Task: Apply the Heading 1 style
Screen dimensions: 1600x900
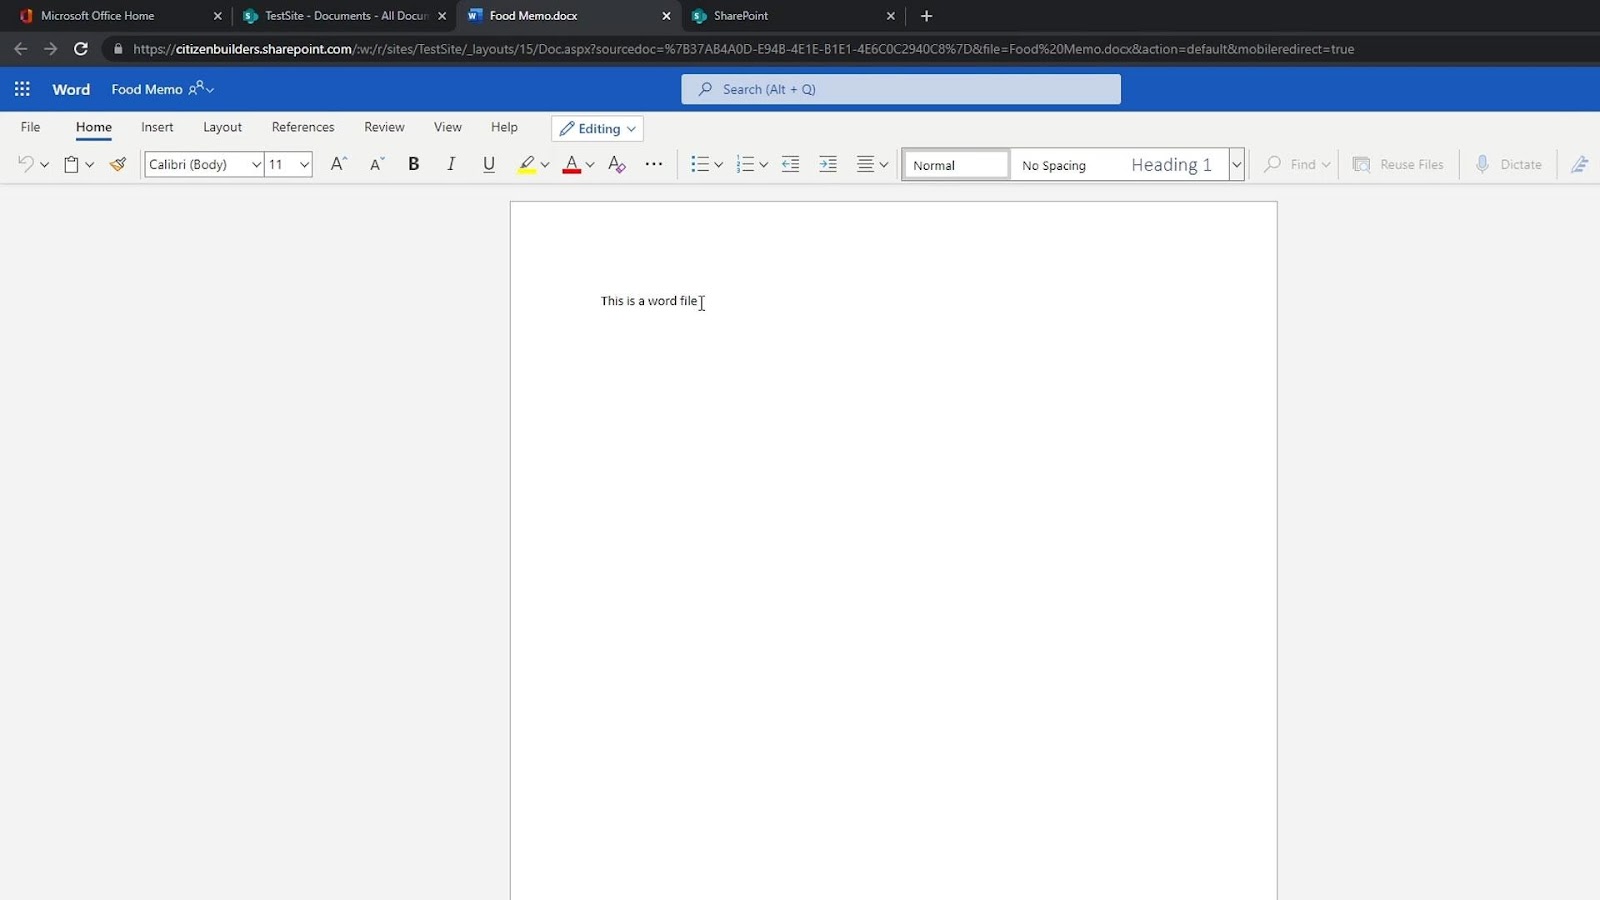Action: 1170,165
